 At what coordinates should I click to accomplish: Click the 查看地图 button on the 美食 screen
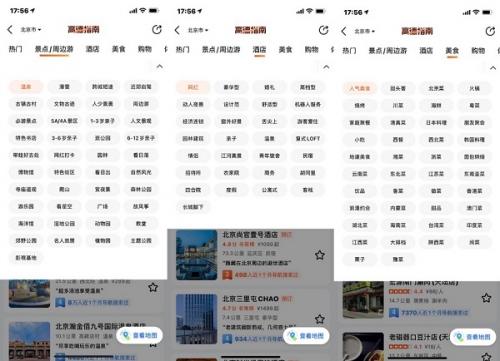point(473,337)
